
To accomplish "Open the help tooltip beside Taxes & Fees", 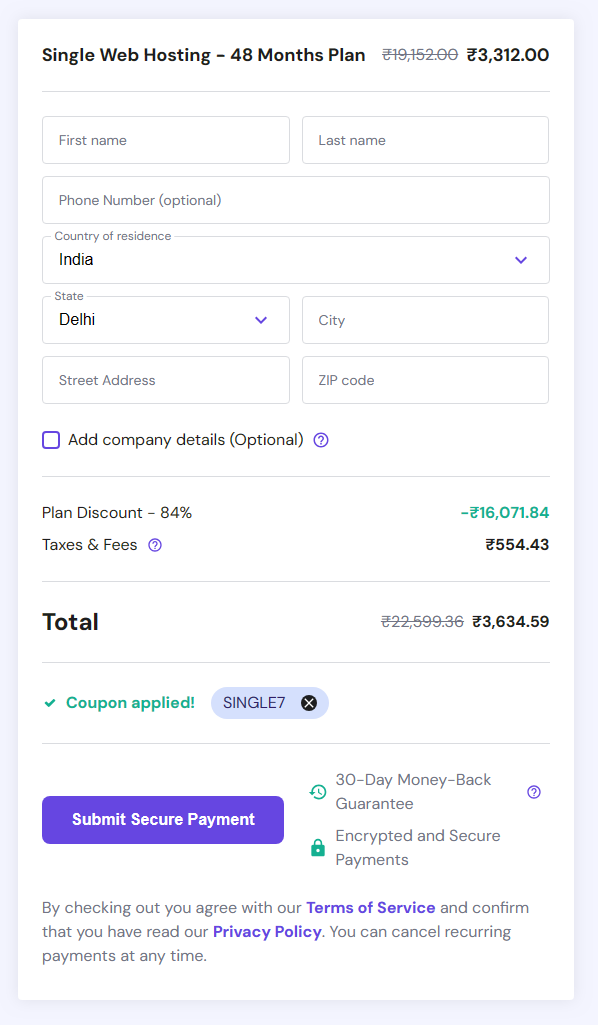I will [x=154, y=545].
